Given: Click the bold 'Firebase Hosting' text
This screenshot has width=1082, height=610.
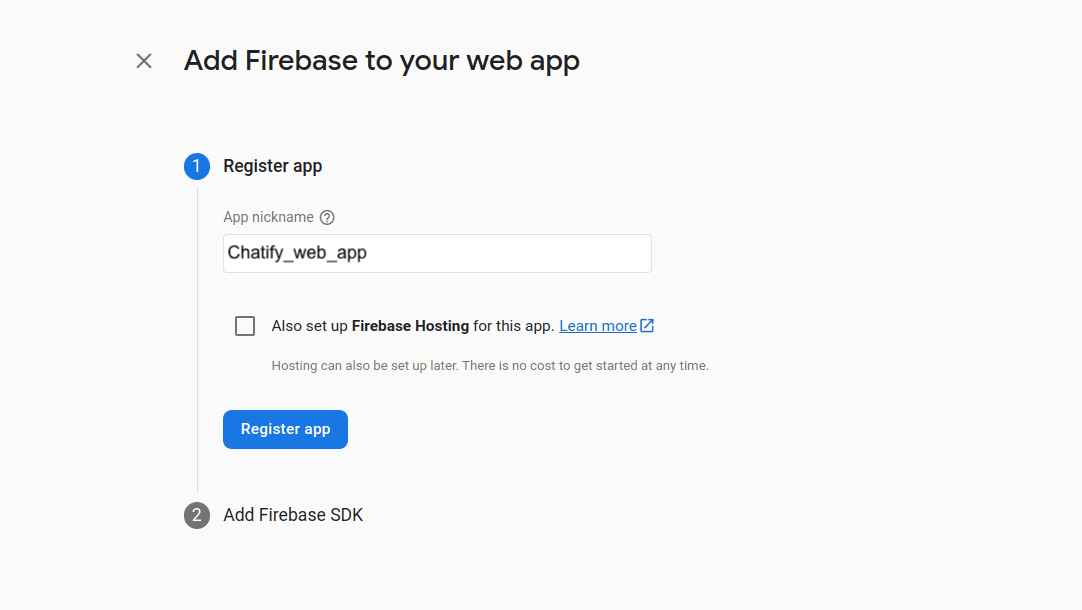Looking at the screenshot, I should [410, 326].
